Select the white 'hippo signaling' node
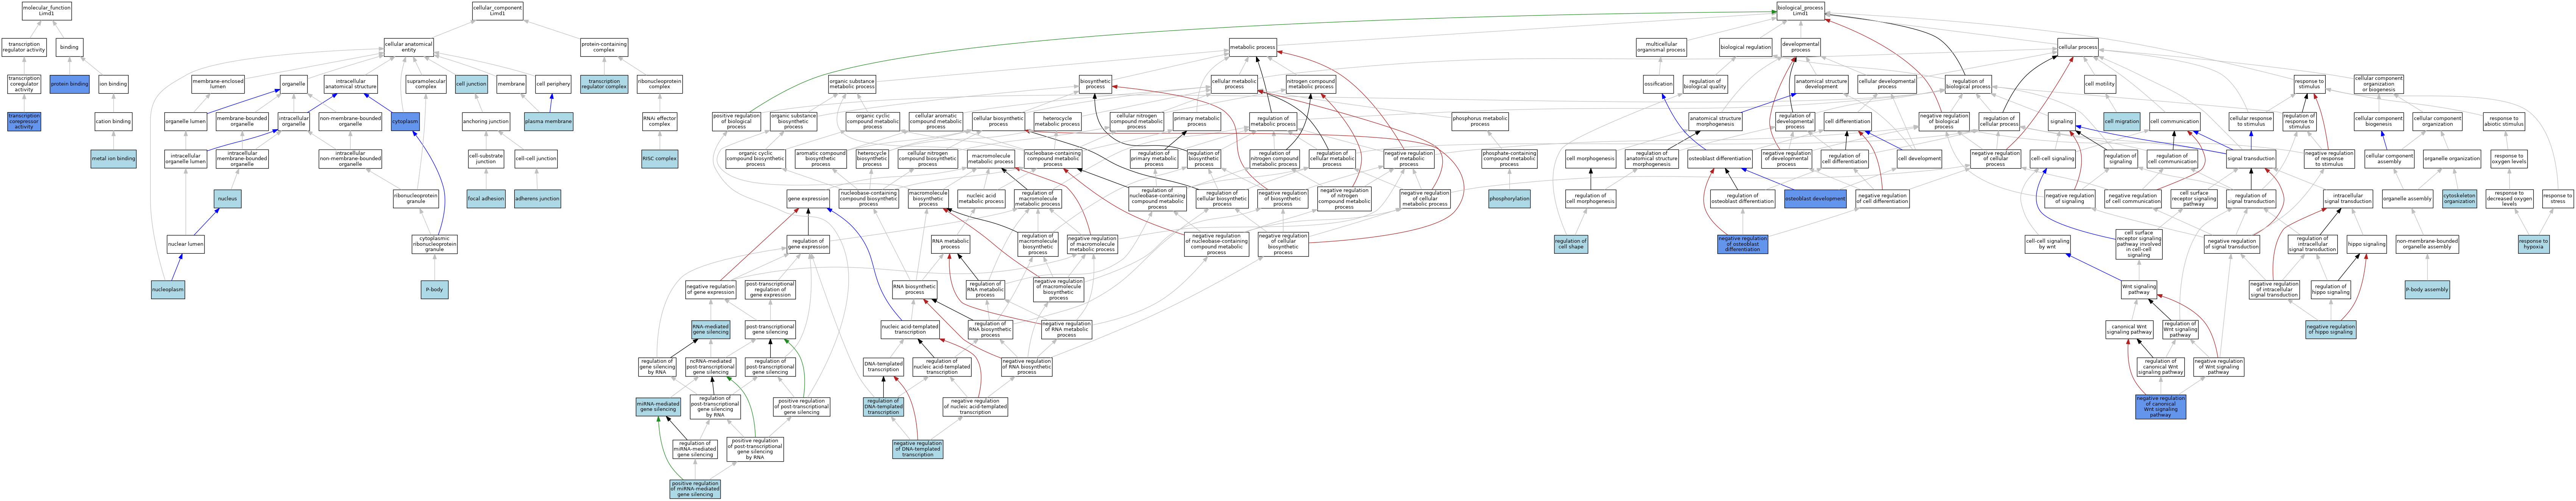The image size is (2576, 501). point(2366,244)
